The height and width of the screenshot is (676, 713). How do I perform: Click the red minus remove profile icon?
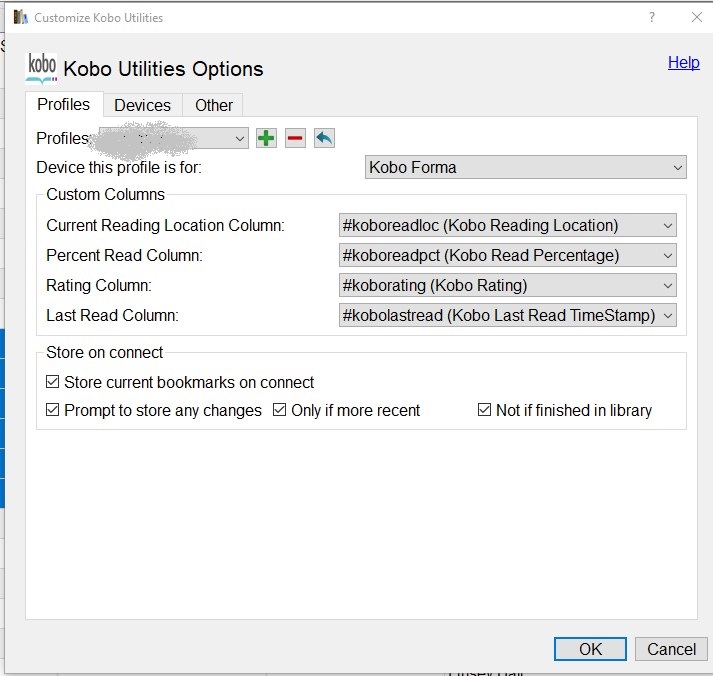(x=295, y=138)
